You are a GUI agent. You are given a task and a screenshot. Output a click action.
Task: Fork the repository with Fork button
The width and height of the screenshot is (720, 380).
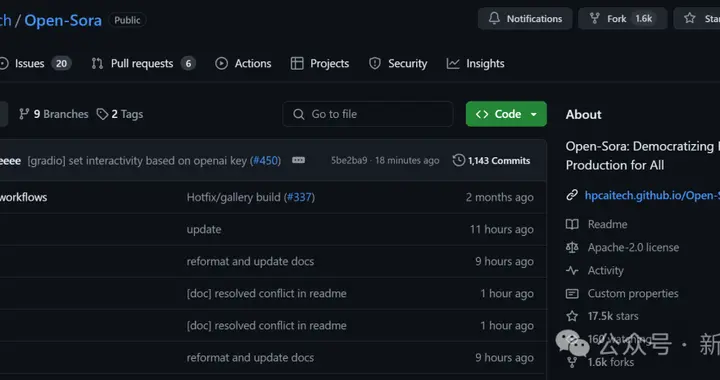click(622, 19)
